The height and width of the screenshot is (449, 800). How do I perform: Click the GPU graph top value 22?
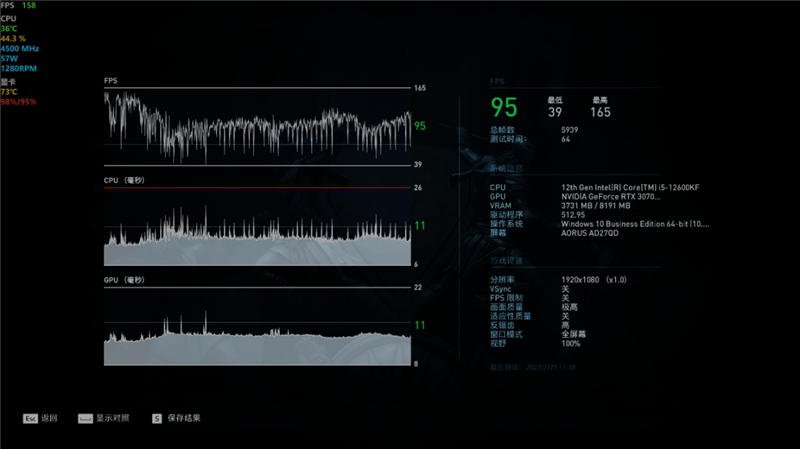pyautogui.click(x=418, y=288)
